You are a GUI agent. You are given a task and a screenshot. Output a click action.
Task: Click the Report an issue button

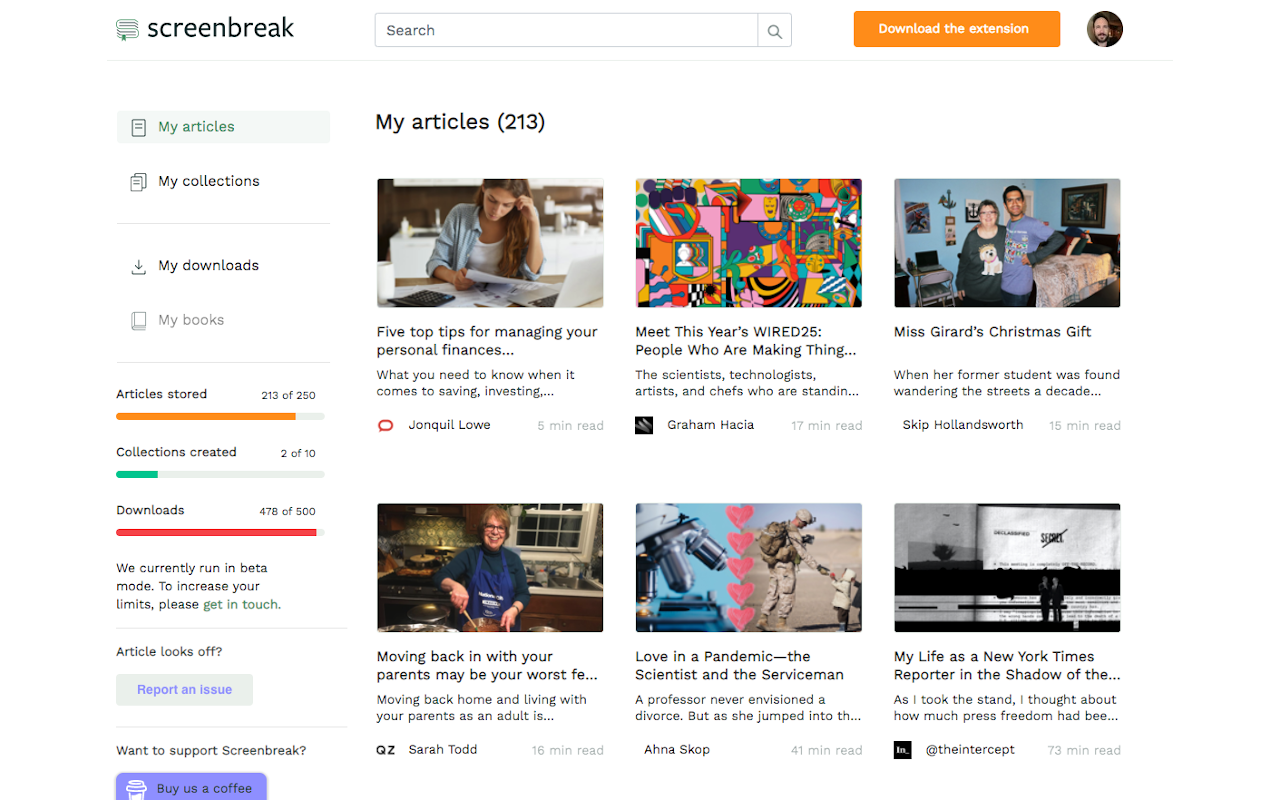click(x=184, y=690)
